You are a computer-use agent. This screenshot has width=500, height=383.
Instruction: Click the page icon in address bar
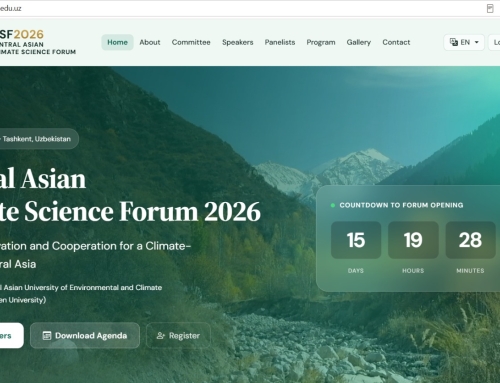[x=490, y=8]
